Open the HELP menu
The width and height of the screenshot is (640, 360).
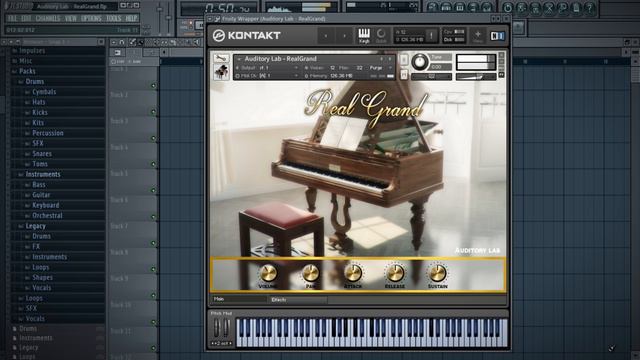[x=131, y=19]
